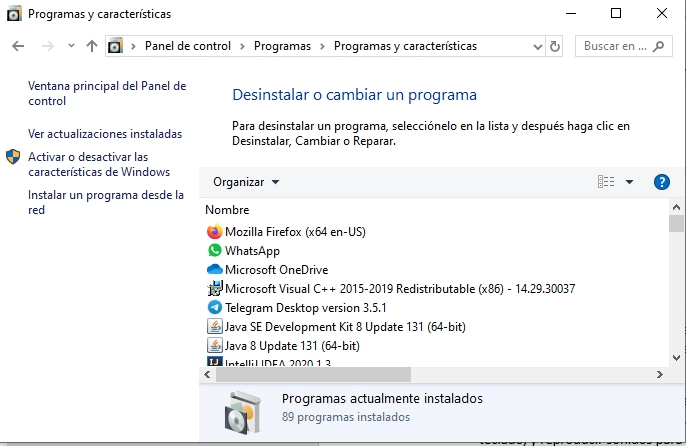Click the installed programs box icon
The height and width of the screenshot is (446, 686).
coord(243,413)
